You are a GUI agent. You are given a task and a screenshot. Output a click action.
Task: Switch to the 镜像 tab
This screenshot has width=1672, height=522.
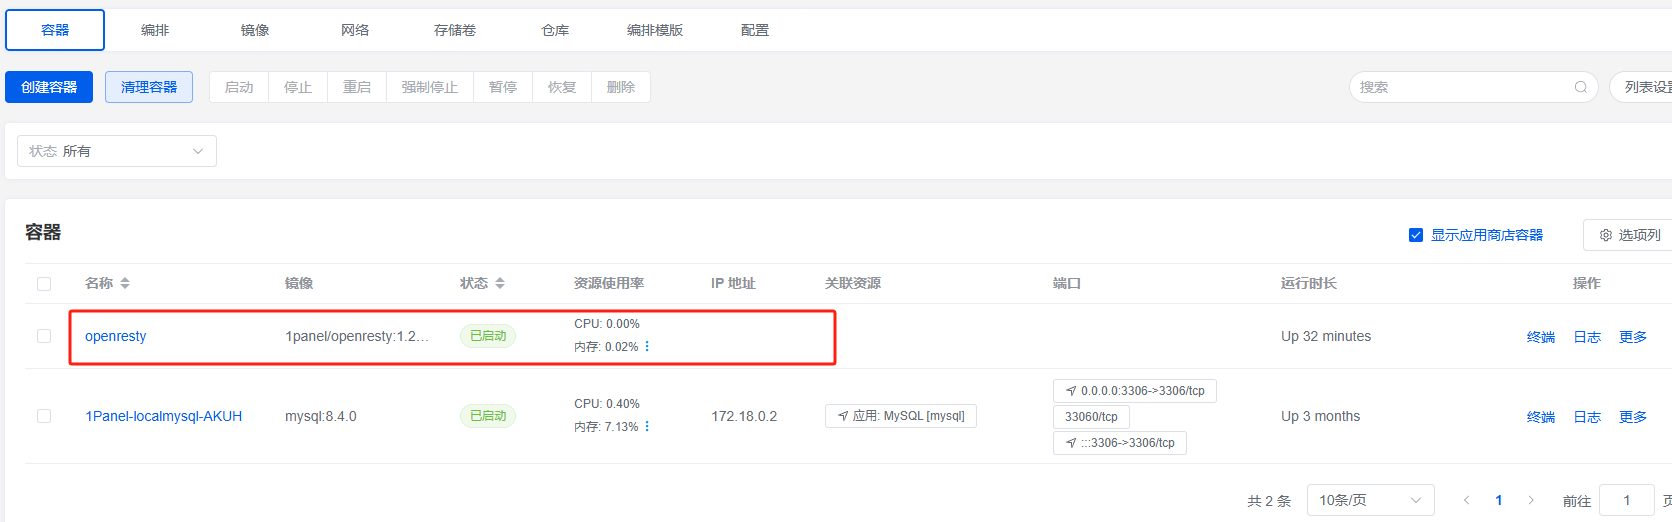point(255,30)
